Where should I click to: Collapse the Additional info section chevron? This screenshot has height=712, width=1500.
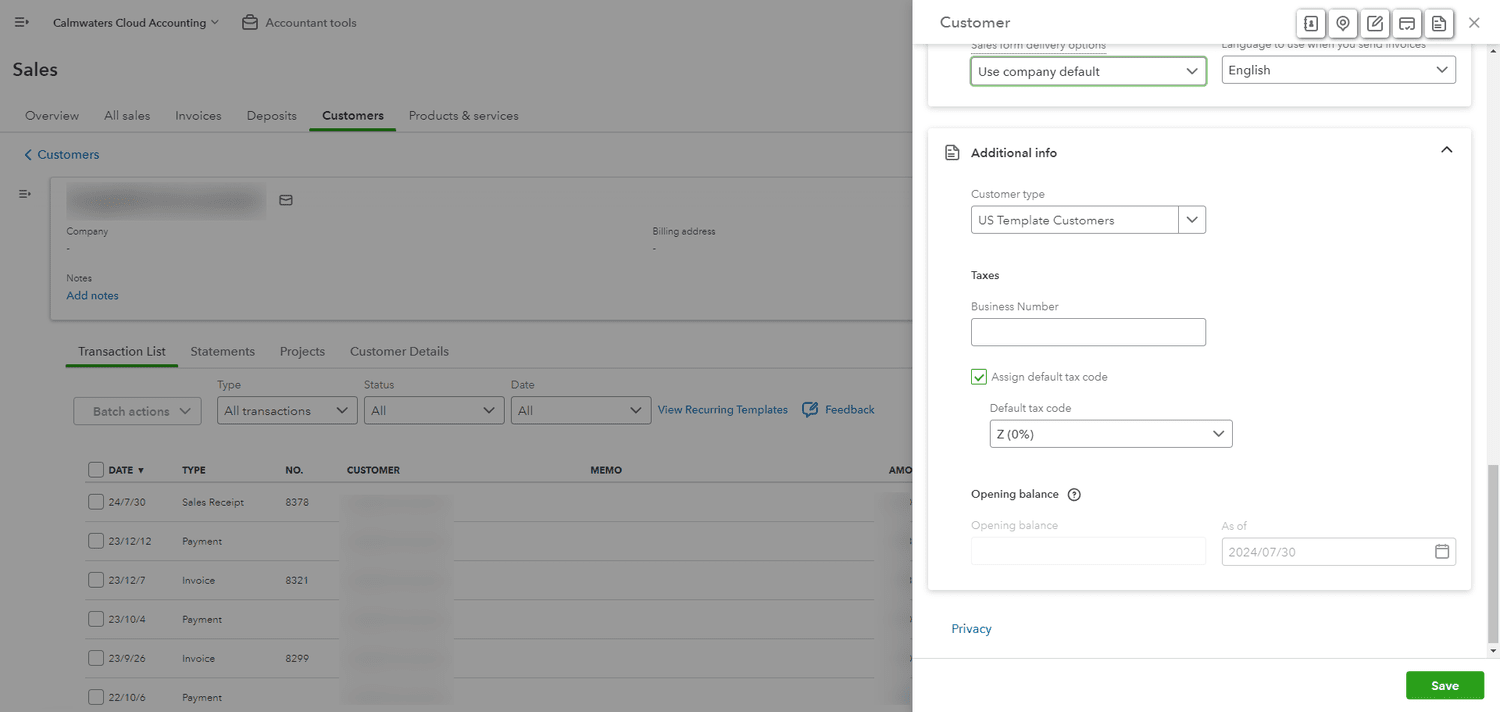click(x=1446, y=149)
